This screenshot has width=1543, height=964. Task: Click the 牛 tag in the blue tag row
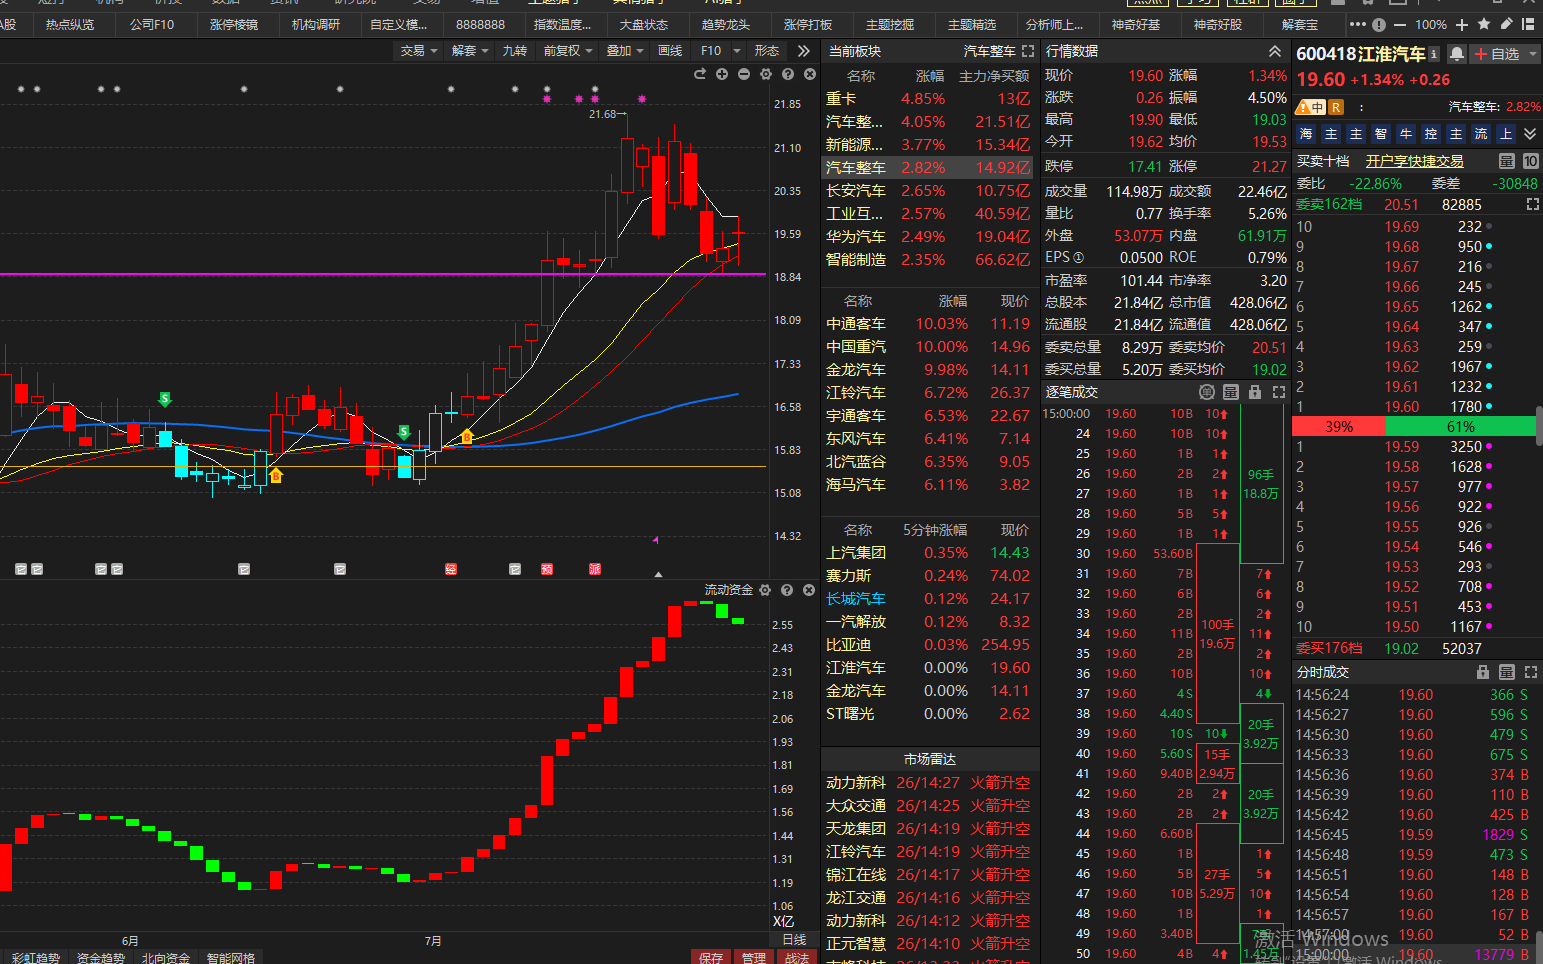coord(1406,134)
